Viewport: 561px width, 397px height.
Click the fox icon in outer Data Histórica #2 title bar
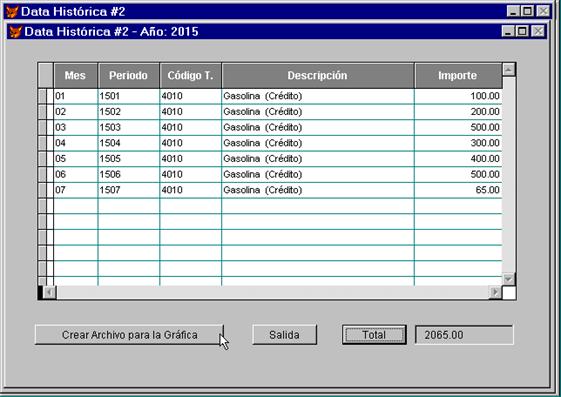(12, 12)
